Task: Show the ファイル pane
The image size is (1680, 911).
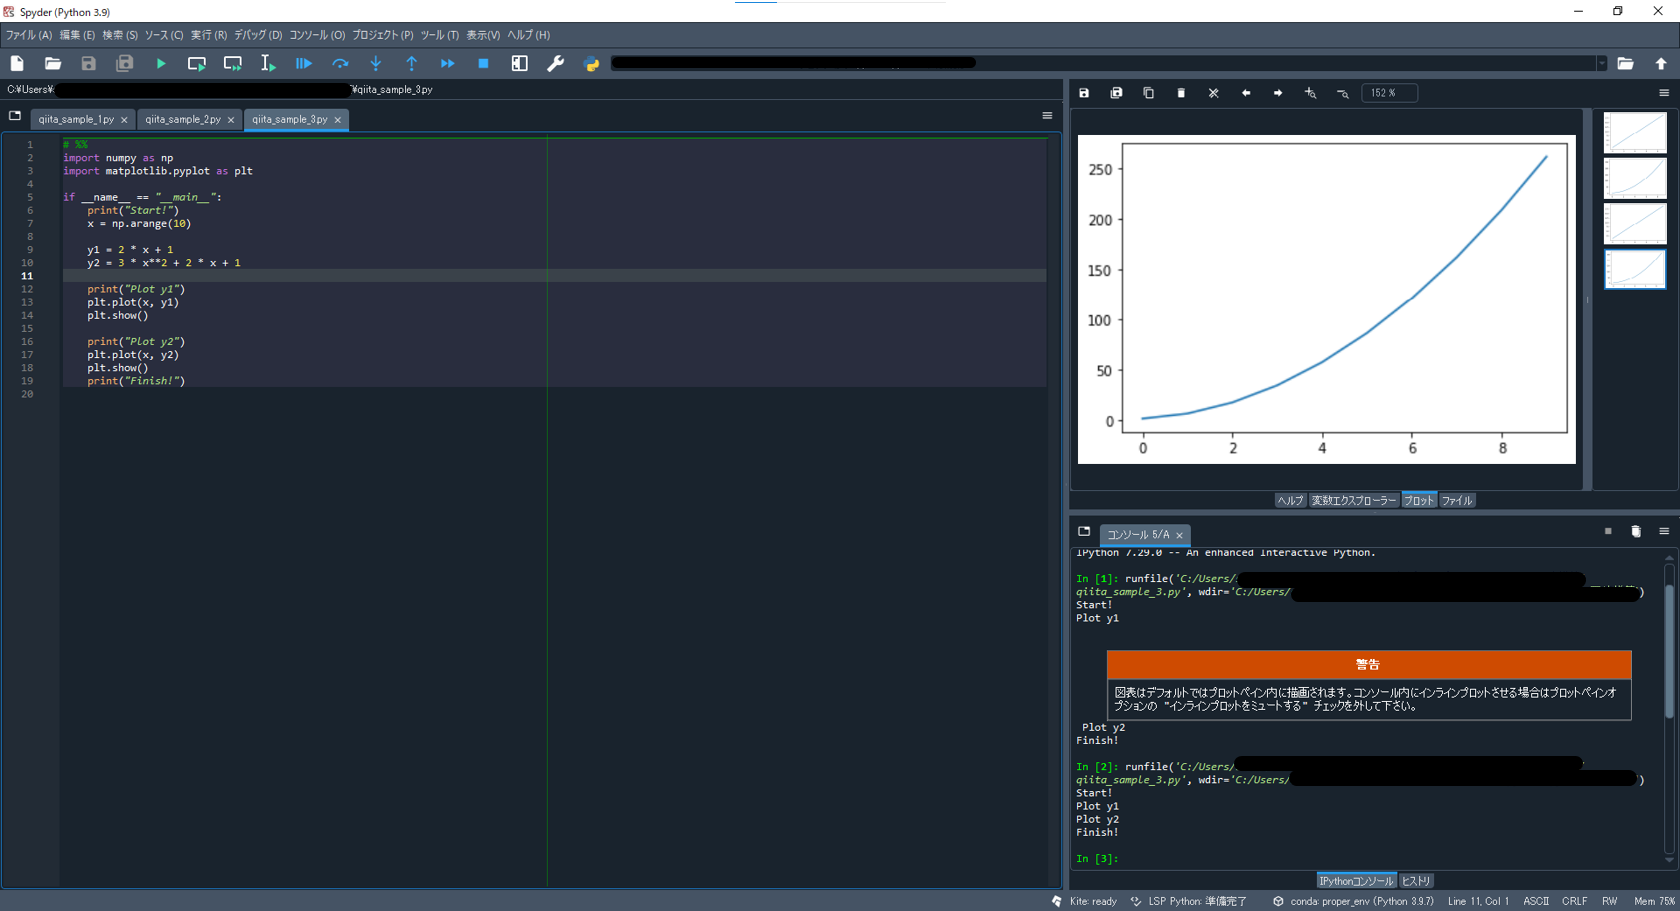Action: tap(1457, 500)
